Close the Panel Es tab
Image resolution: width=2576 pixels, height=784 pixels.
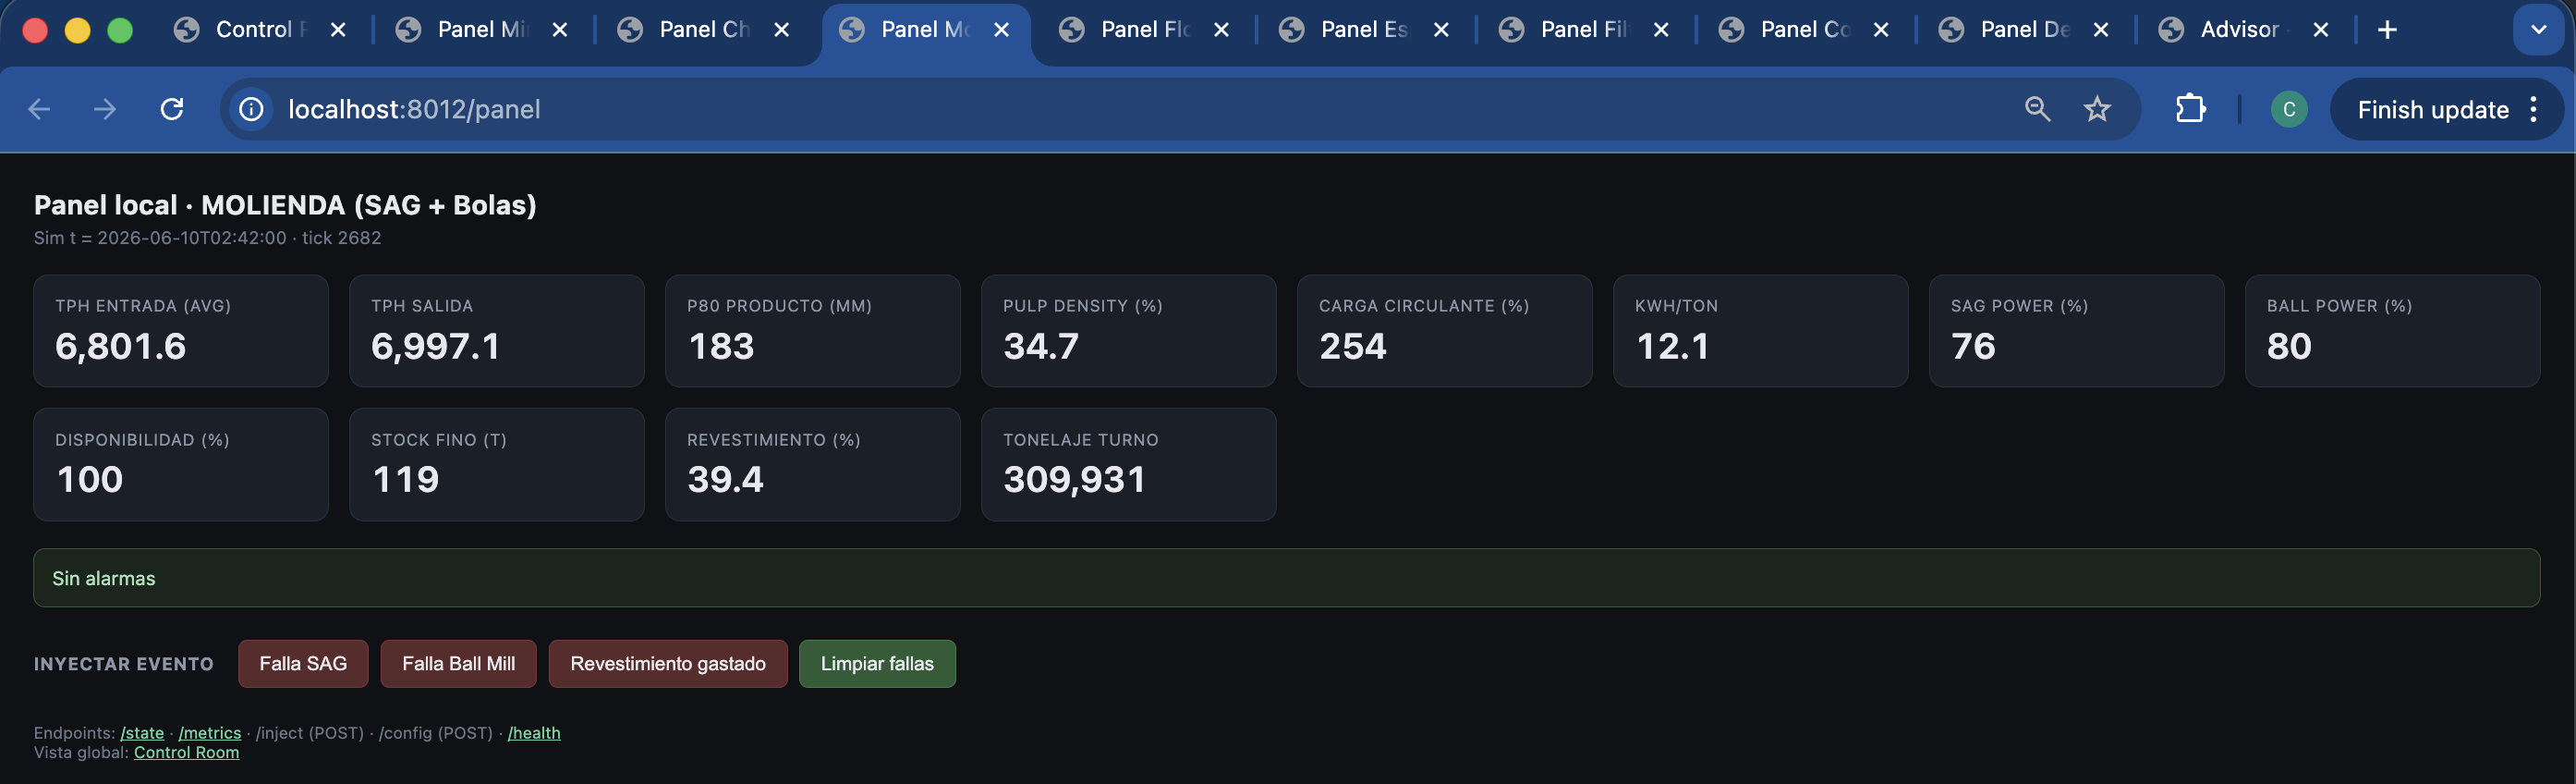[1441, 30]
